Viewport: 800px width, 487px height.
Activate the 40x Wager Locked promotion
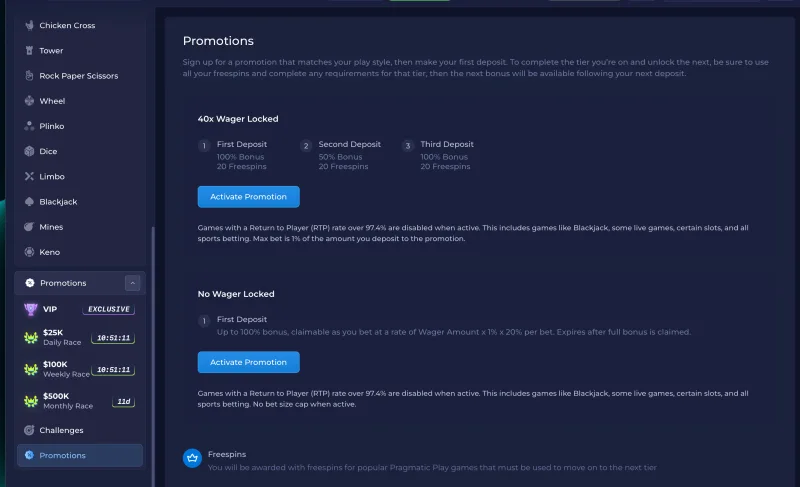pos(248,196)
